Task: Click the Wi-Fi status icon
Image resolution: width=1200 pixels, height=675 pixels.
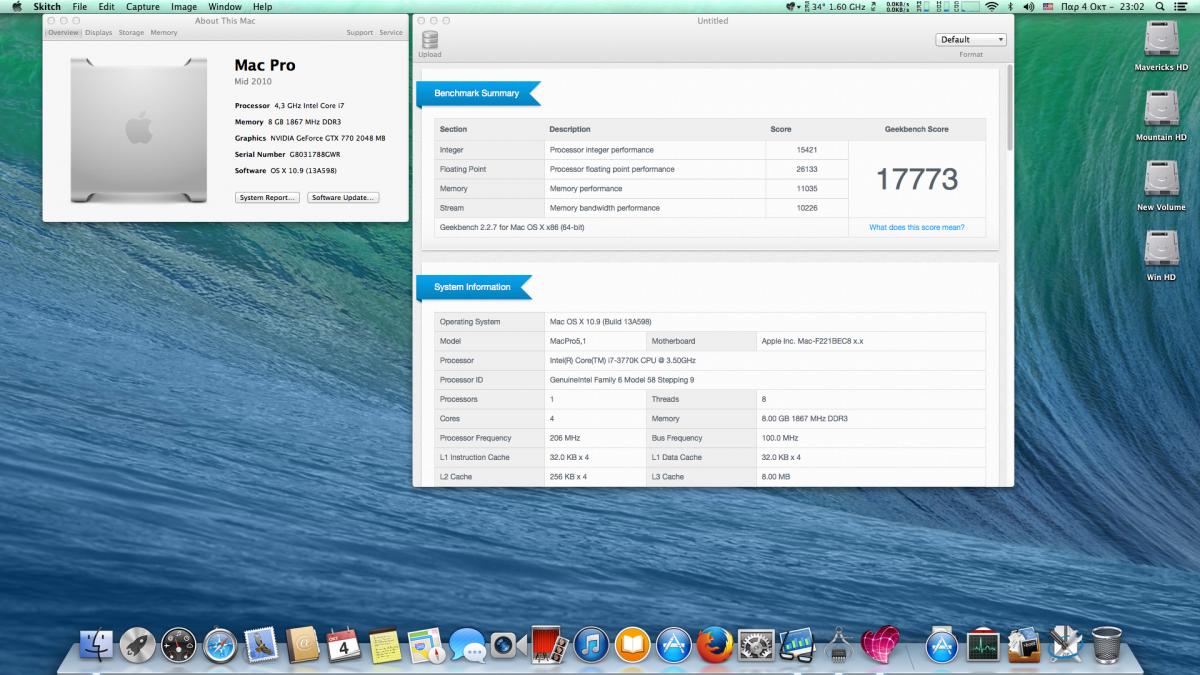Action: point(991,7)
